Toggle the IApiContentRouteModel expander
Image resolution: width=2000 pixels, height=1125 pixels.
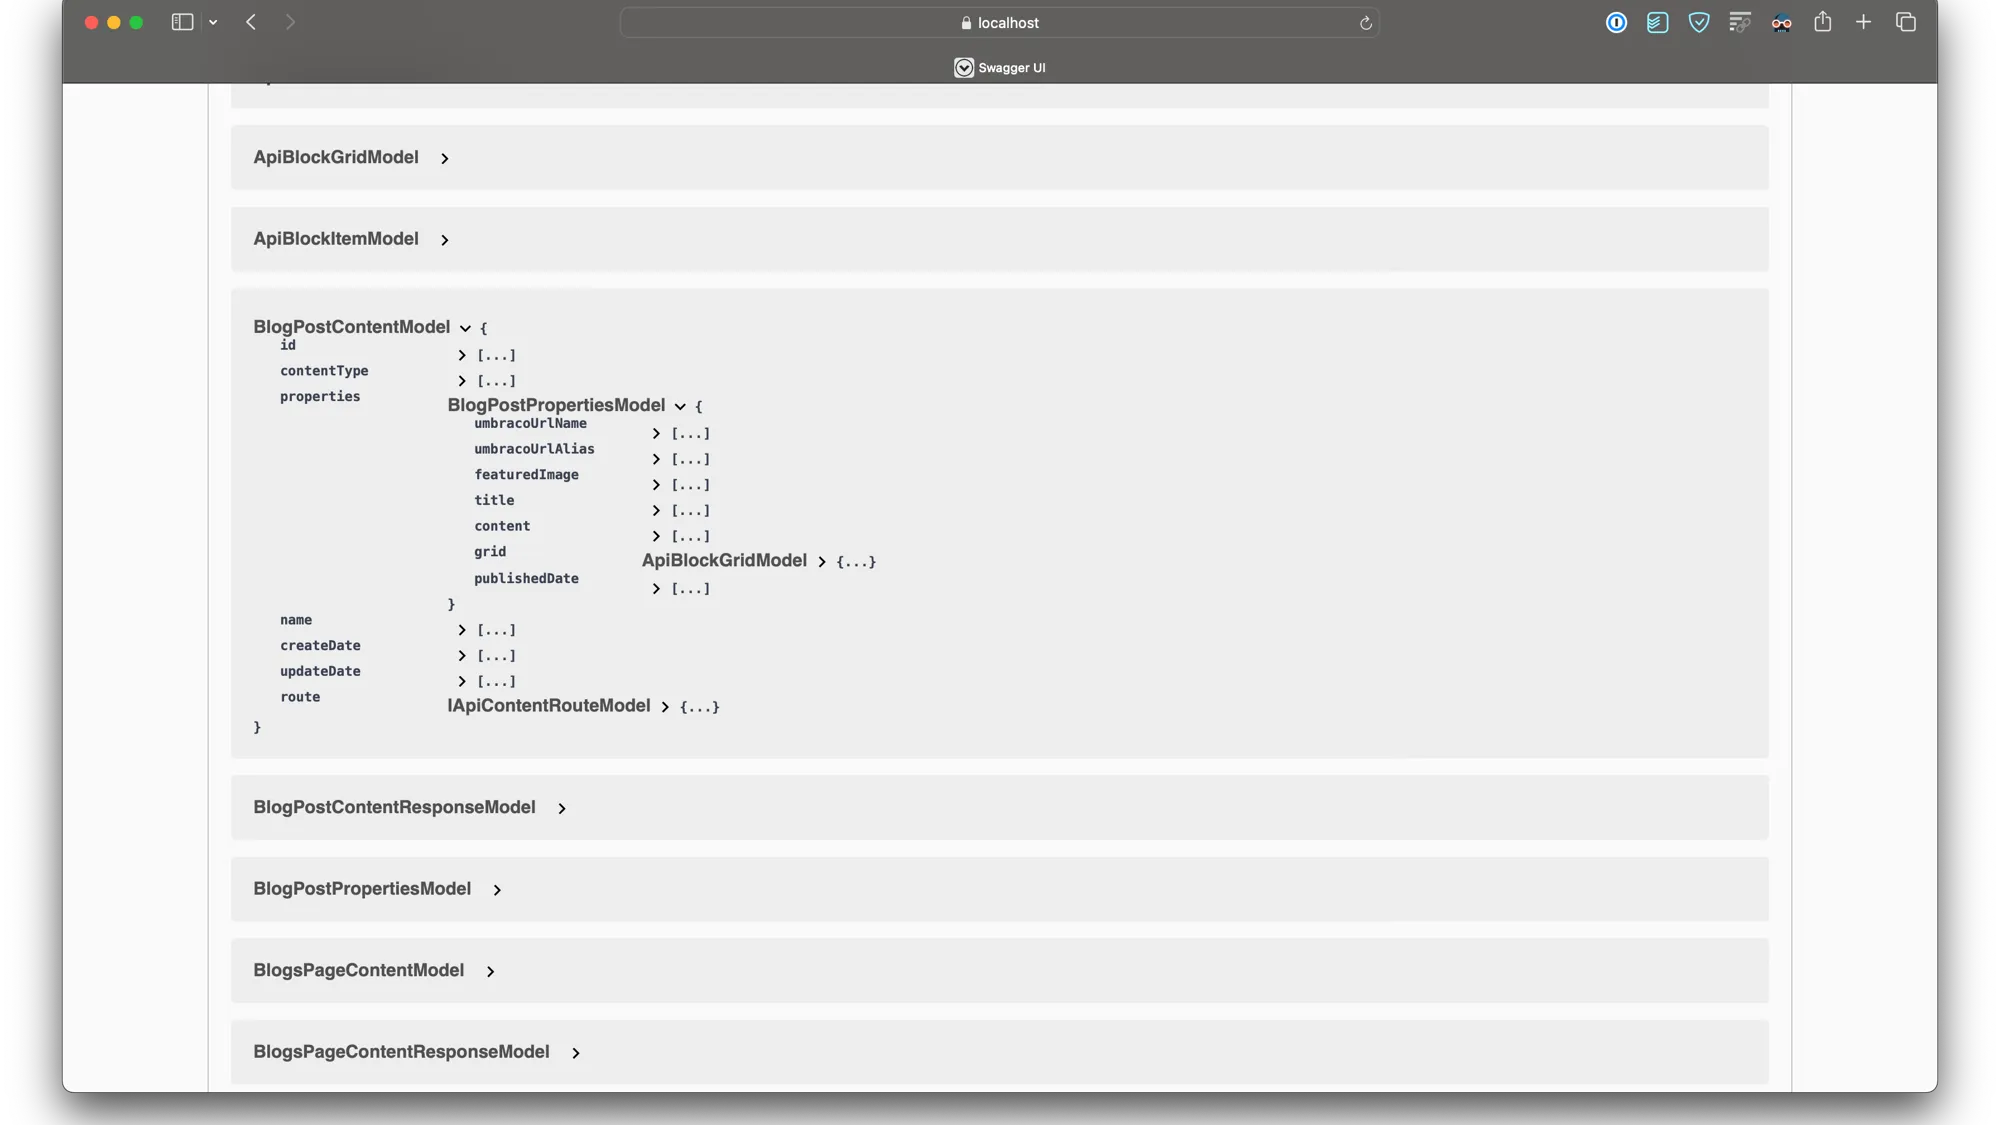point(665,706)
